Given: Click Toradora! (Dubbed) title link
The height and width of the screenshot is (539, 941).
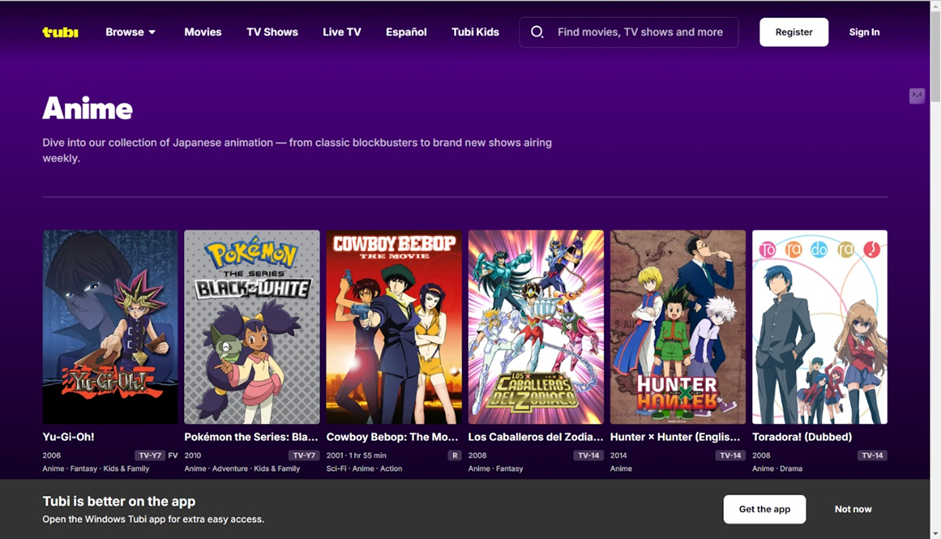Looking at the screenshot, I should pos(802,437).
